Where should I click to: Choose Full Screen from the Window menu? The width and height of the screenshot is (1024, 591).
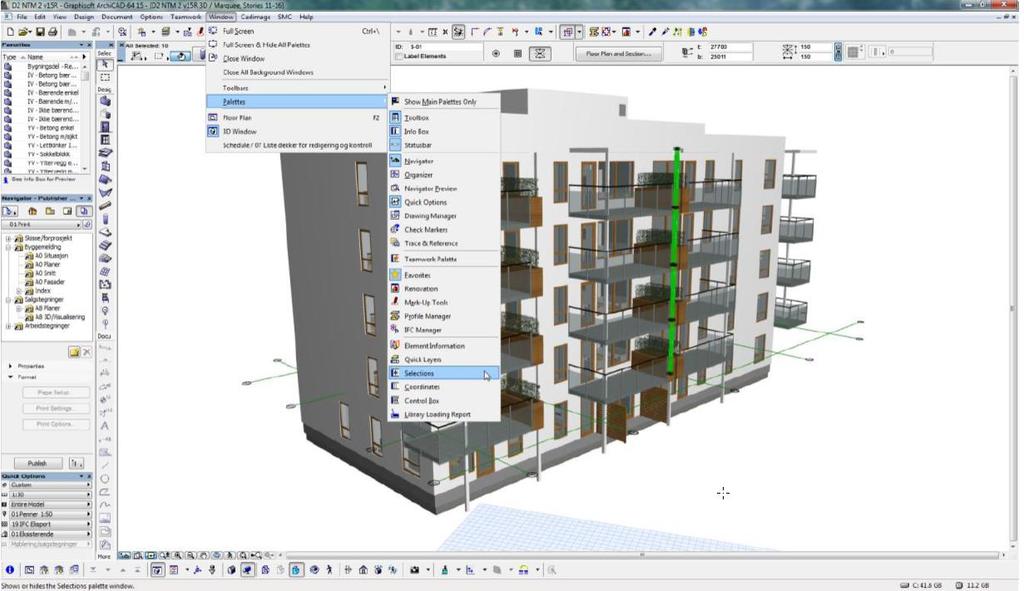(296, 31)
